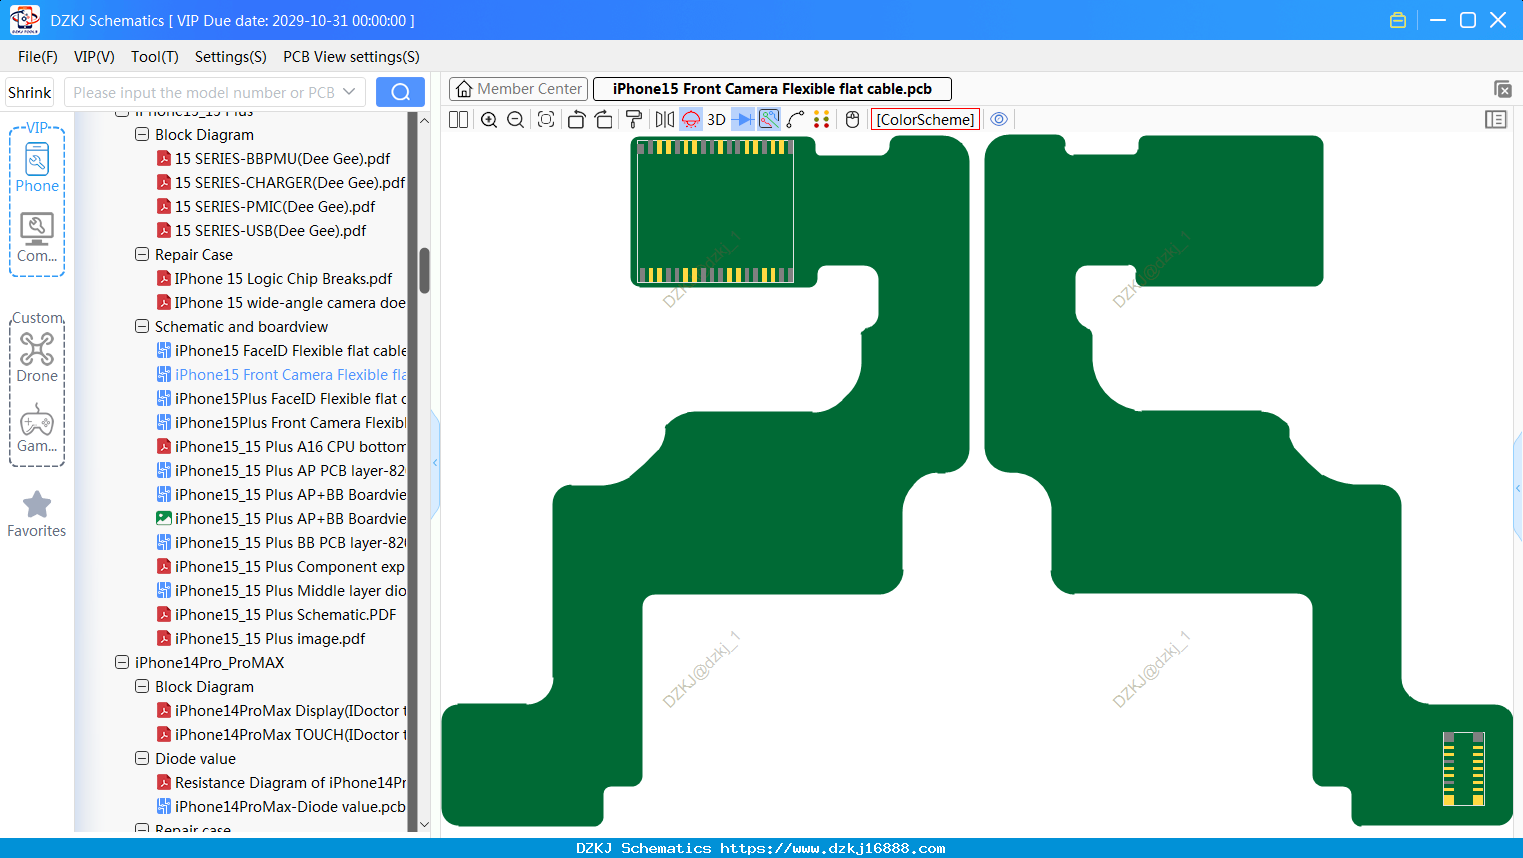Toggle the eye visibility icon
Viewport: 1523px width, 858px height.
click(x=999, y=120)
